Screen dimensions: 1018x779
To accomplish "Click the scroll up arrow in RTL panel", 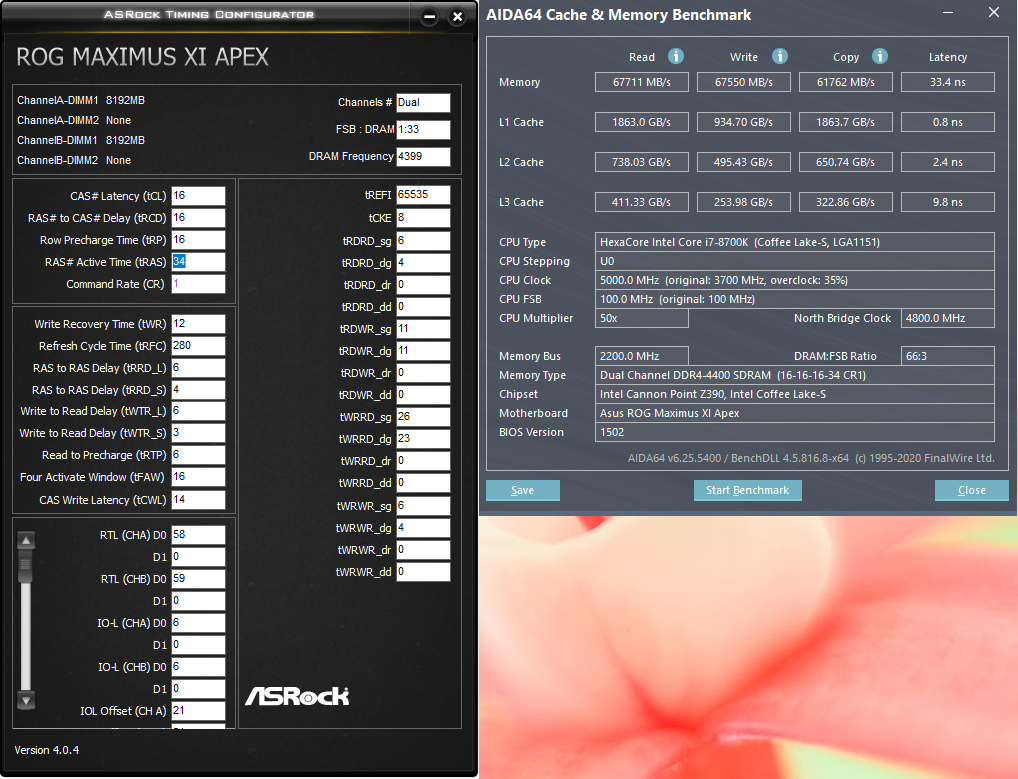I will tap(26, 540).
